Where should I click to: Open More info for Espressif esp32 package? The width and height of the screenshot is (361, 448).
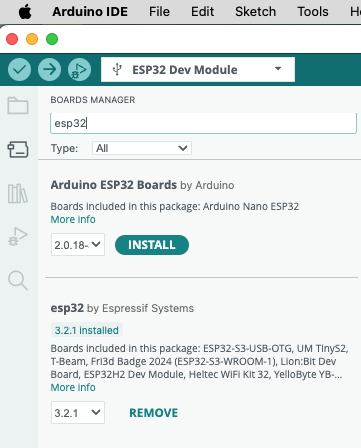click(73, 387)
